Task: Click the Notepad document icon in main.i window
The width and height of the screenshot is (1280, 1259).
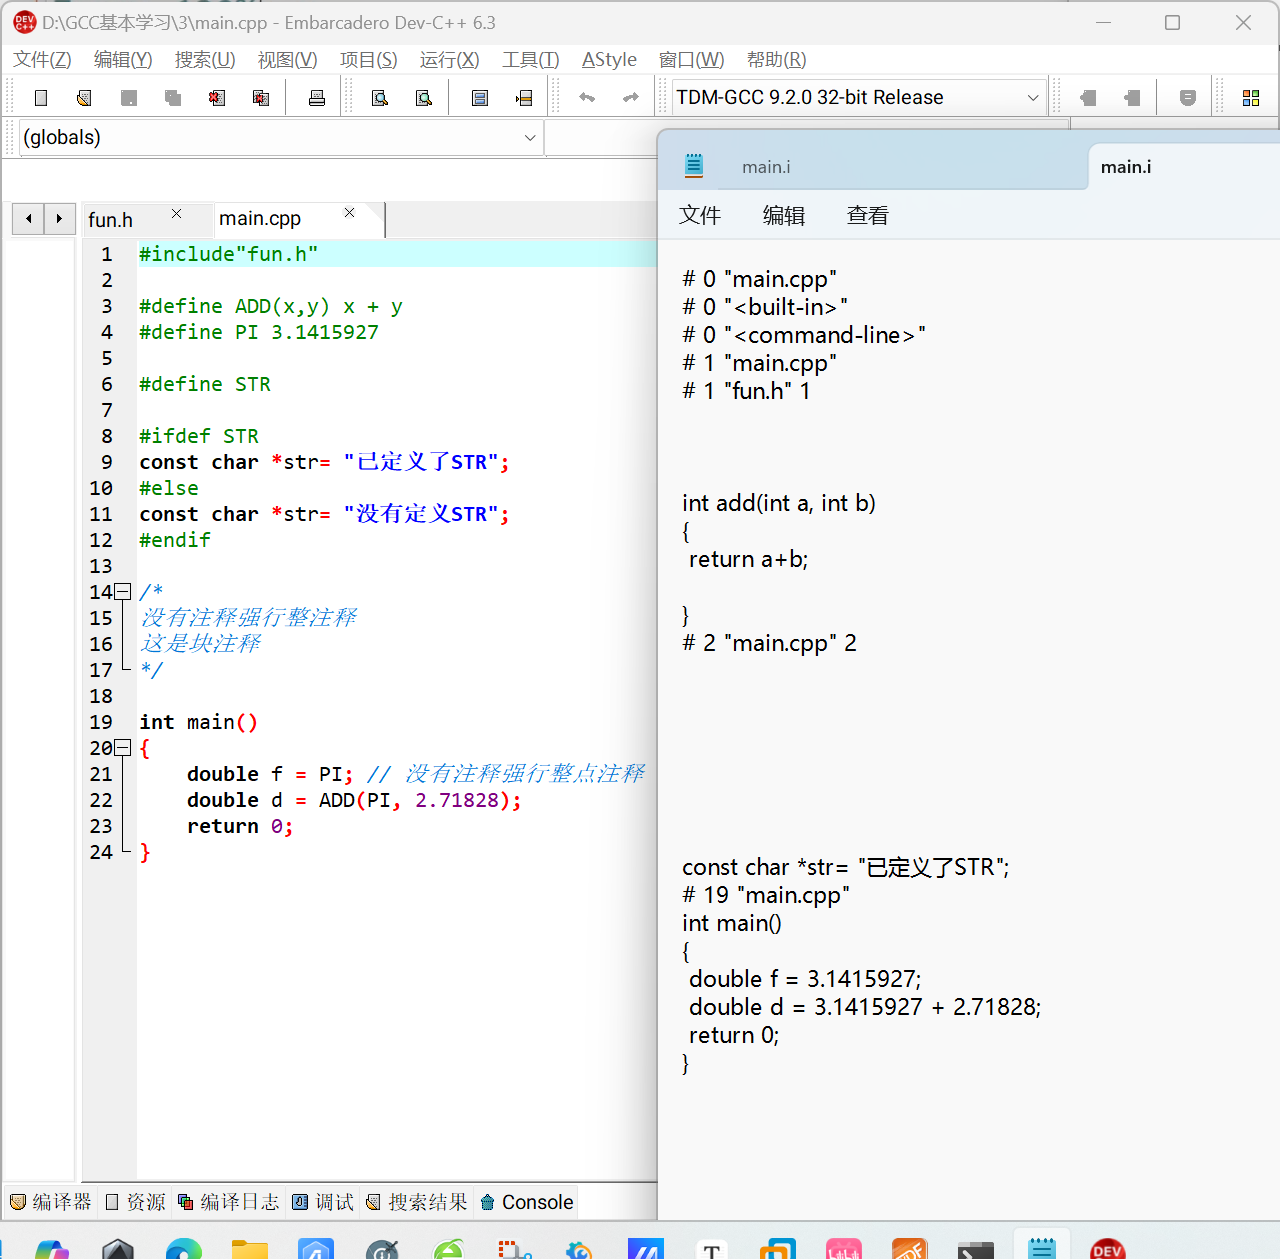Action: coord(694,166)
